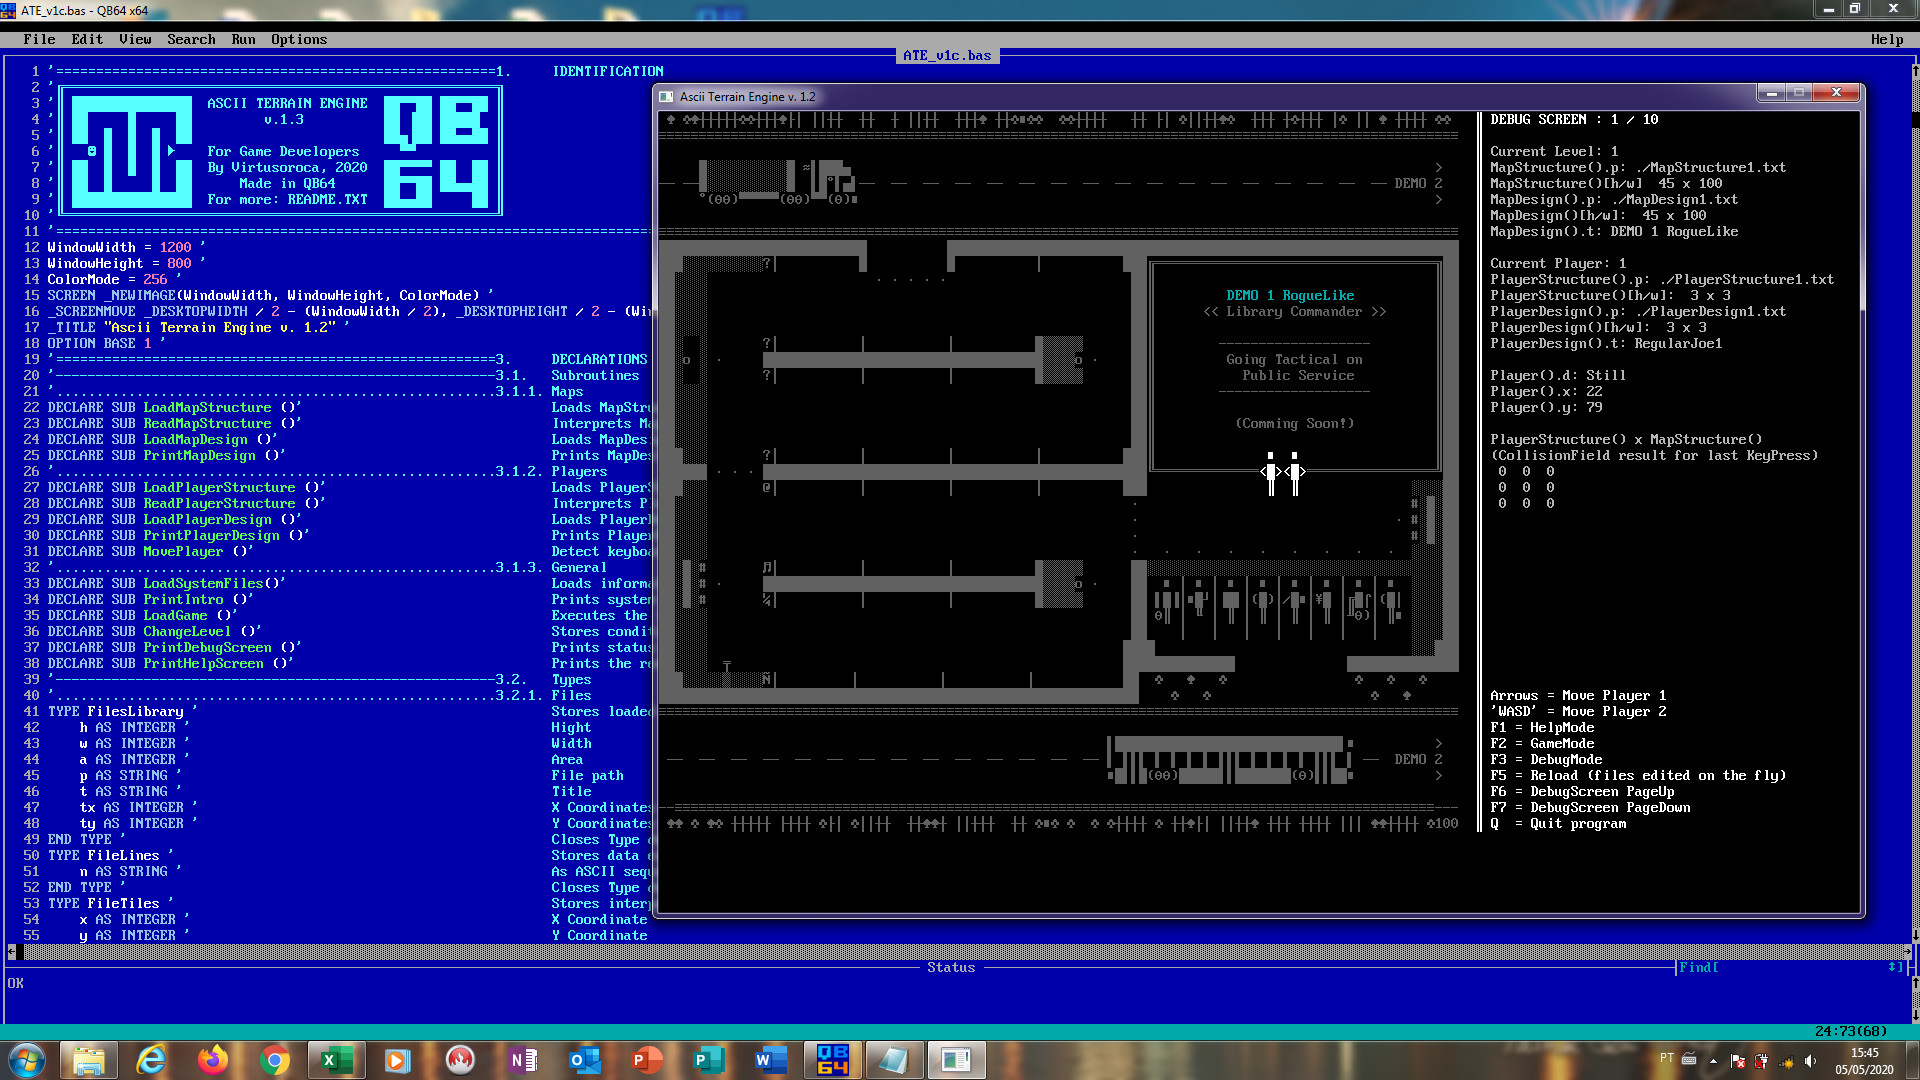Click the QB64 taskbar icon
The width and height of the screenshot is (1920, 1080).
[832, 1060]
